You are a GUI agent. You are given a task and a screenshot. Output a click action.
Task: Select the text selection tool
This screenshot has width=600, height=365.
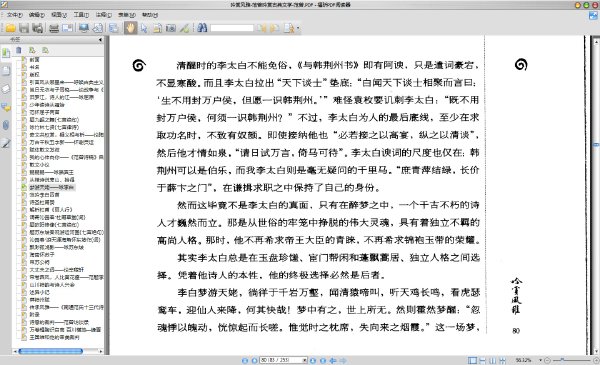pyautogui.click(x=157, y=28)
